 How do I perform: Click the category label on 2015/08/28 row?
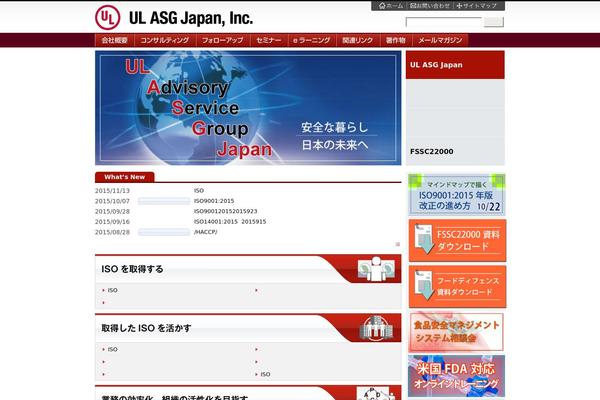pyautogui.click(x=164, y=232)
